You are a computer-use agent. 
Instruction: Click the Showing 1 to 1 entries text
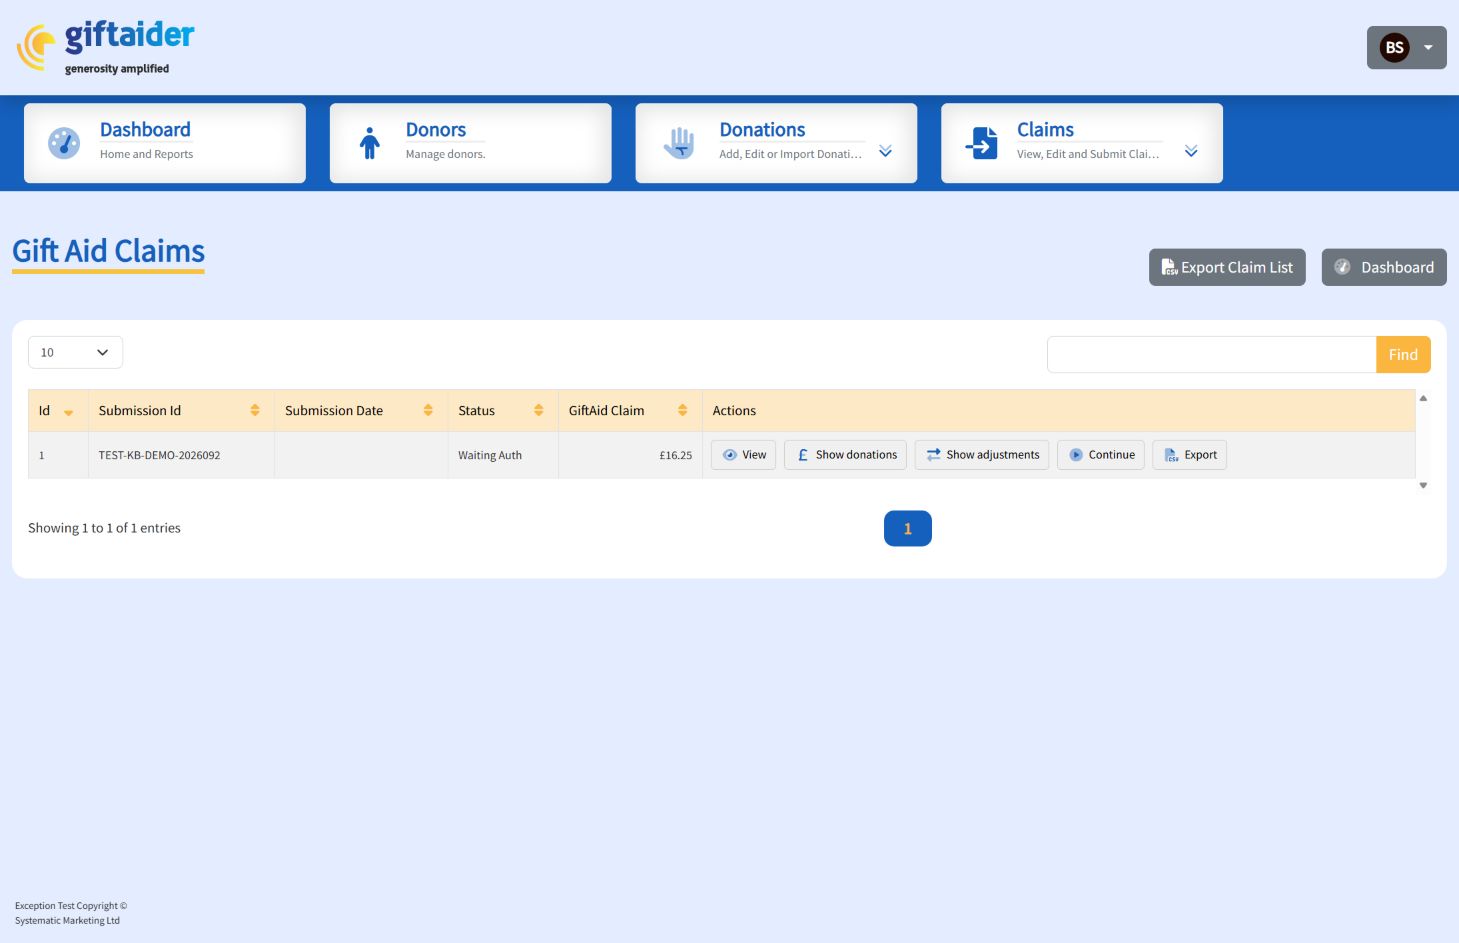coord(104,528)
